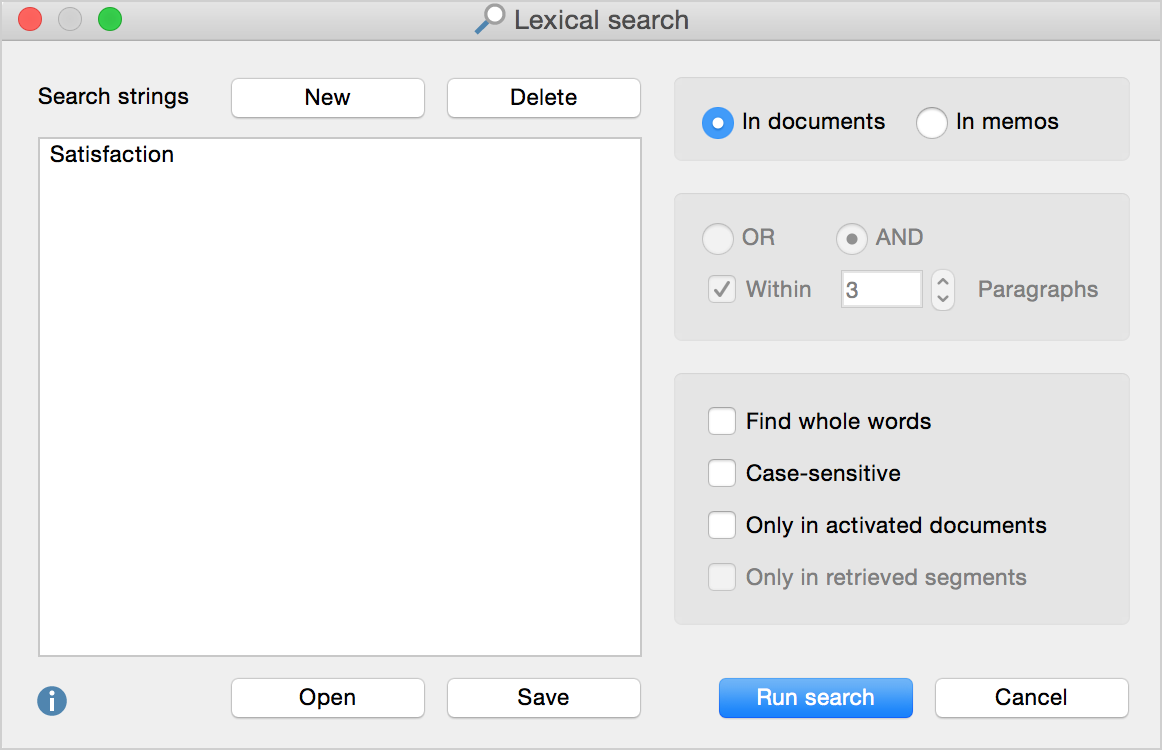Viewport: 1162px width, 750px height.
Task: Choose the OR combination option
Action: coord(718,239)
